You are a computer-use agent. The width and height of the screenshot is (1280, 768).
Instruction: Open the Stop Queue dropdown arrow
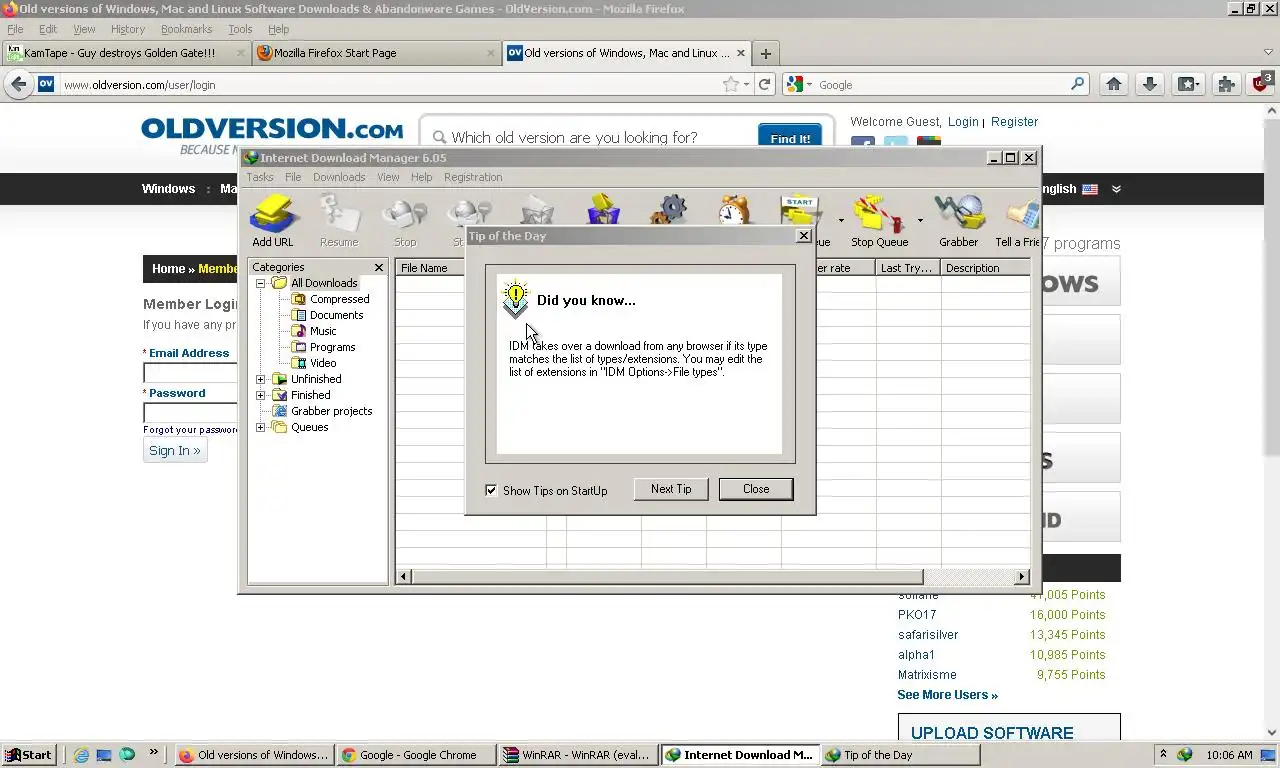click(x=920, y=220)
